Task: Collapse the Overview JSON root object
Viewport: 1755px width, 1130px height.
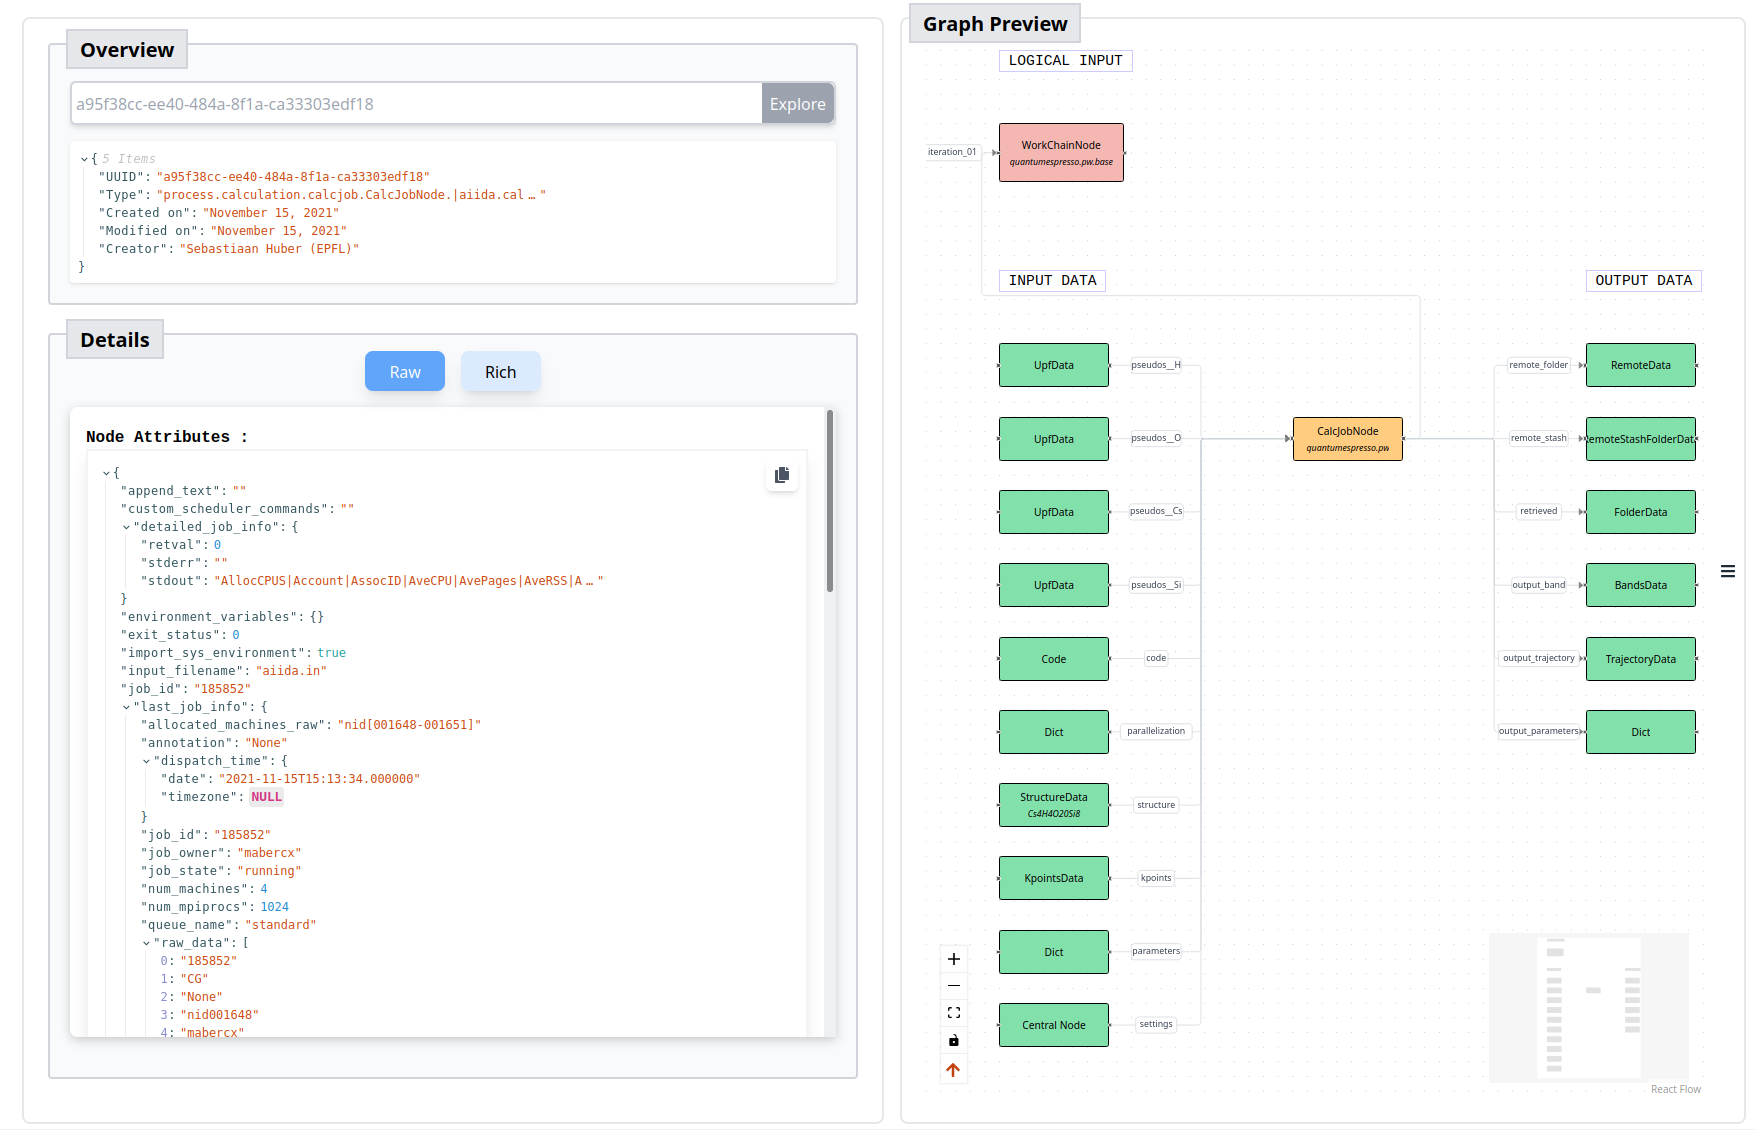Action: (84, 159)
